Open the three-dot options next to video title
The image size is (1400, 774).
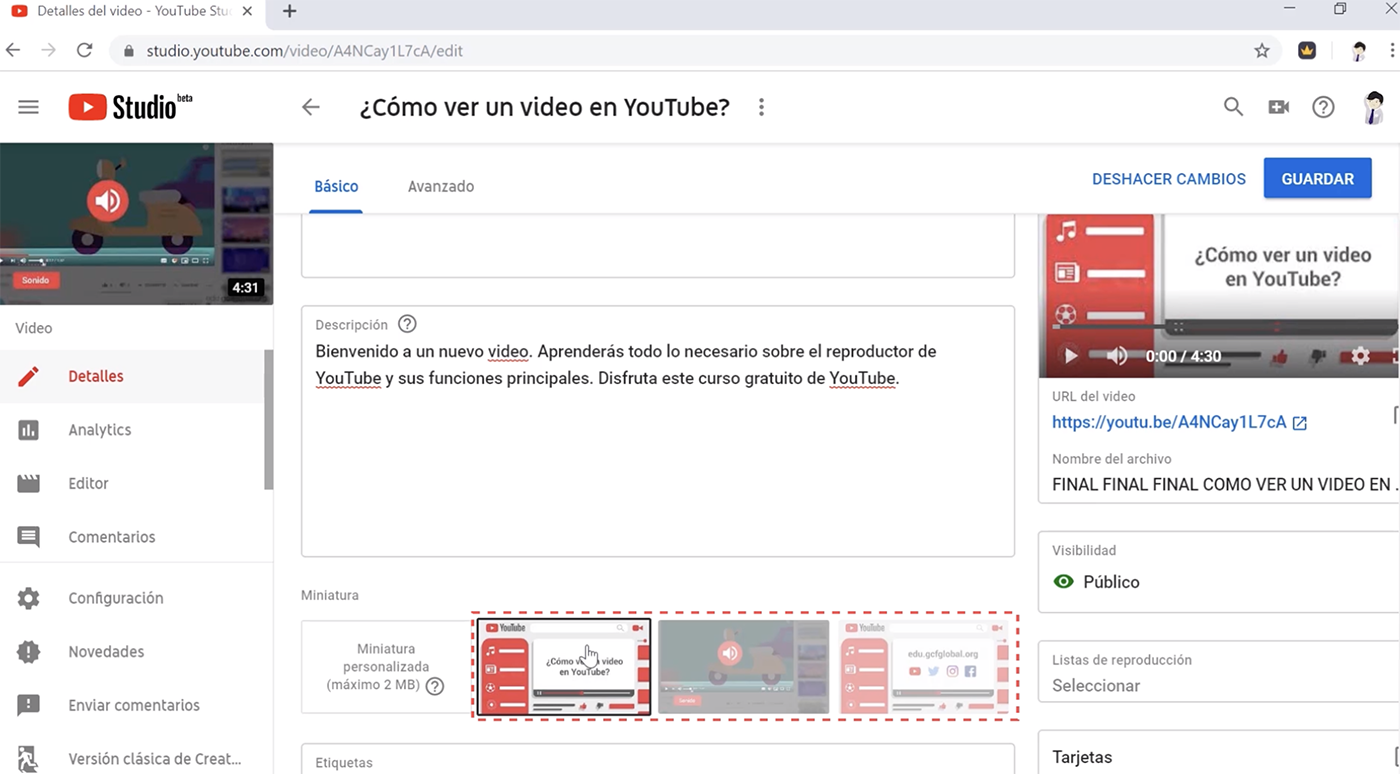coord(761,107)
